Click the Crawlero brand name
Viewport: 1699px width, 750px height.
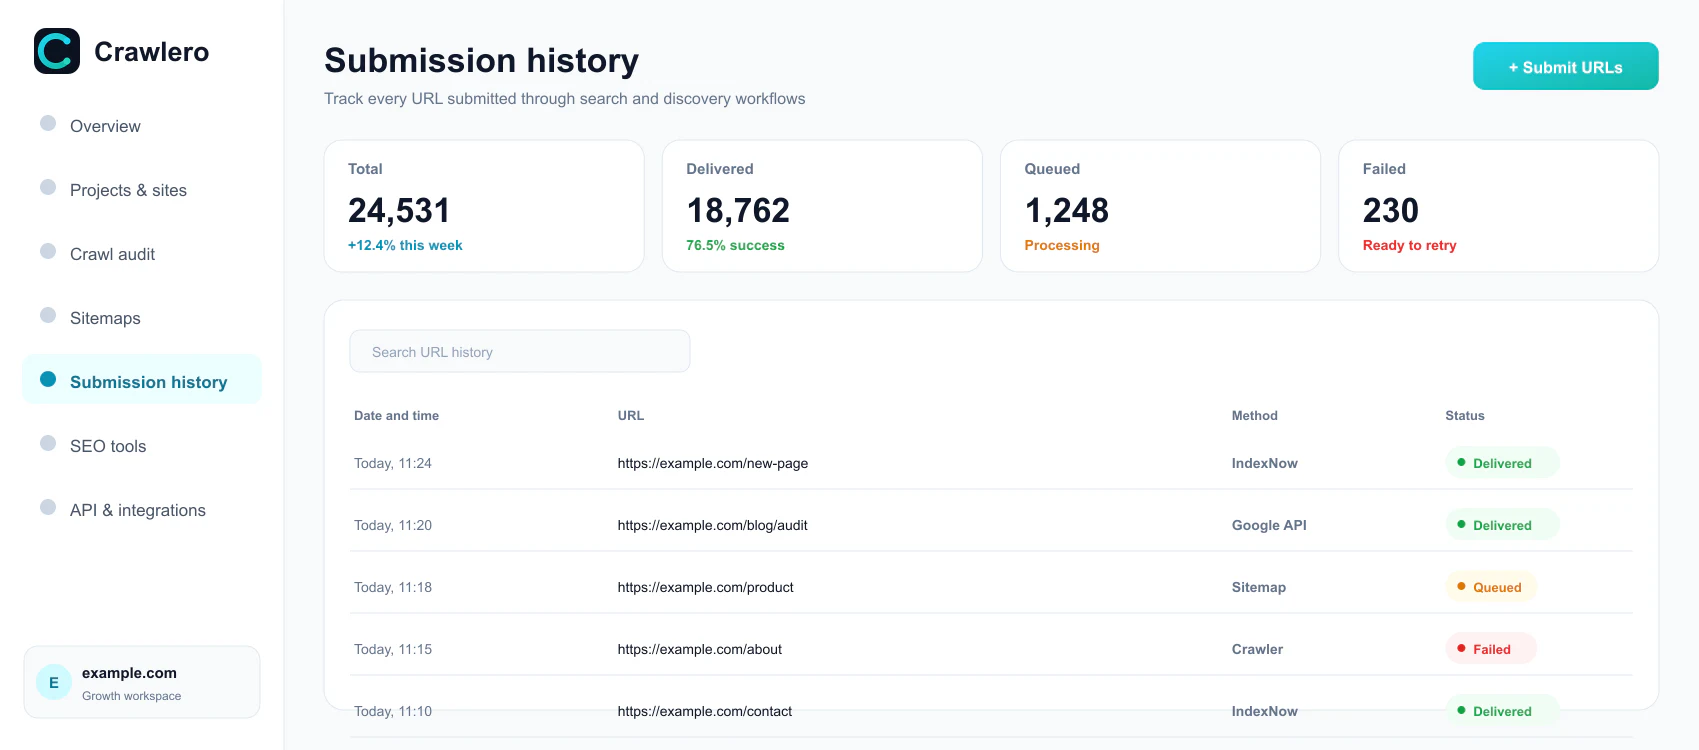(151, 52)
